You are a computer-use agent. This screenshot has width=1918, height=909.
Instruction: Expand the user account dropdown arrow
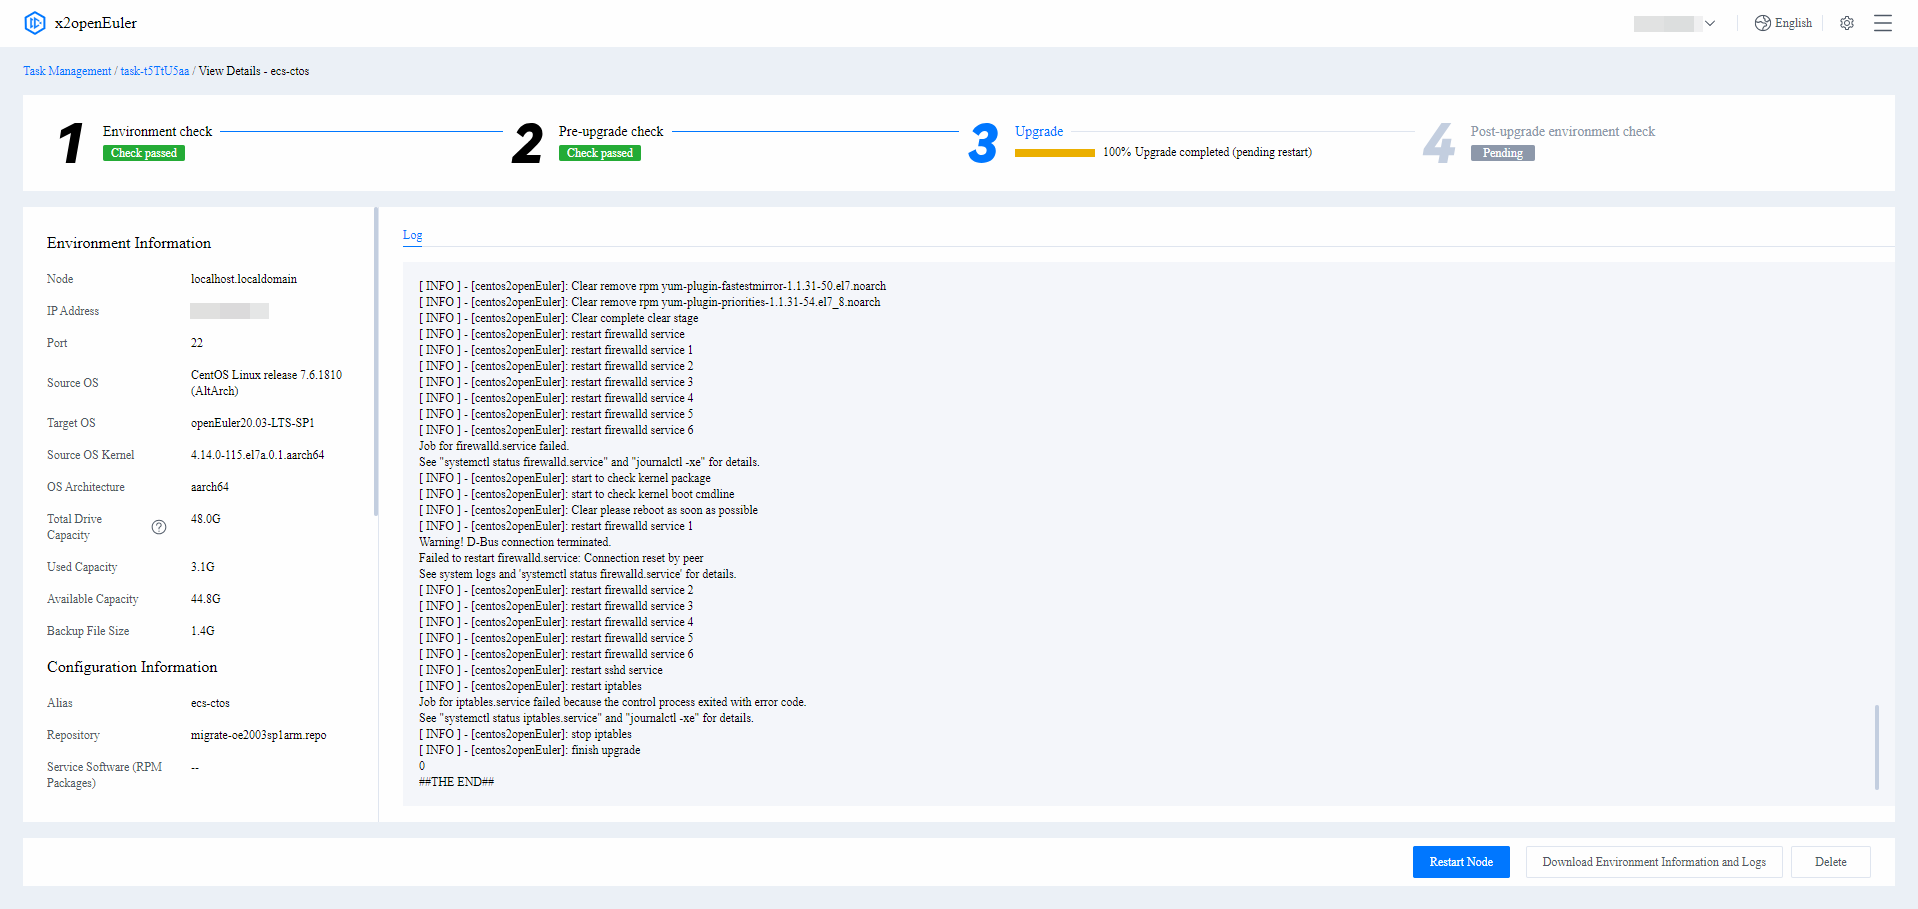click(x=1710, y=24)
